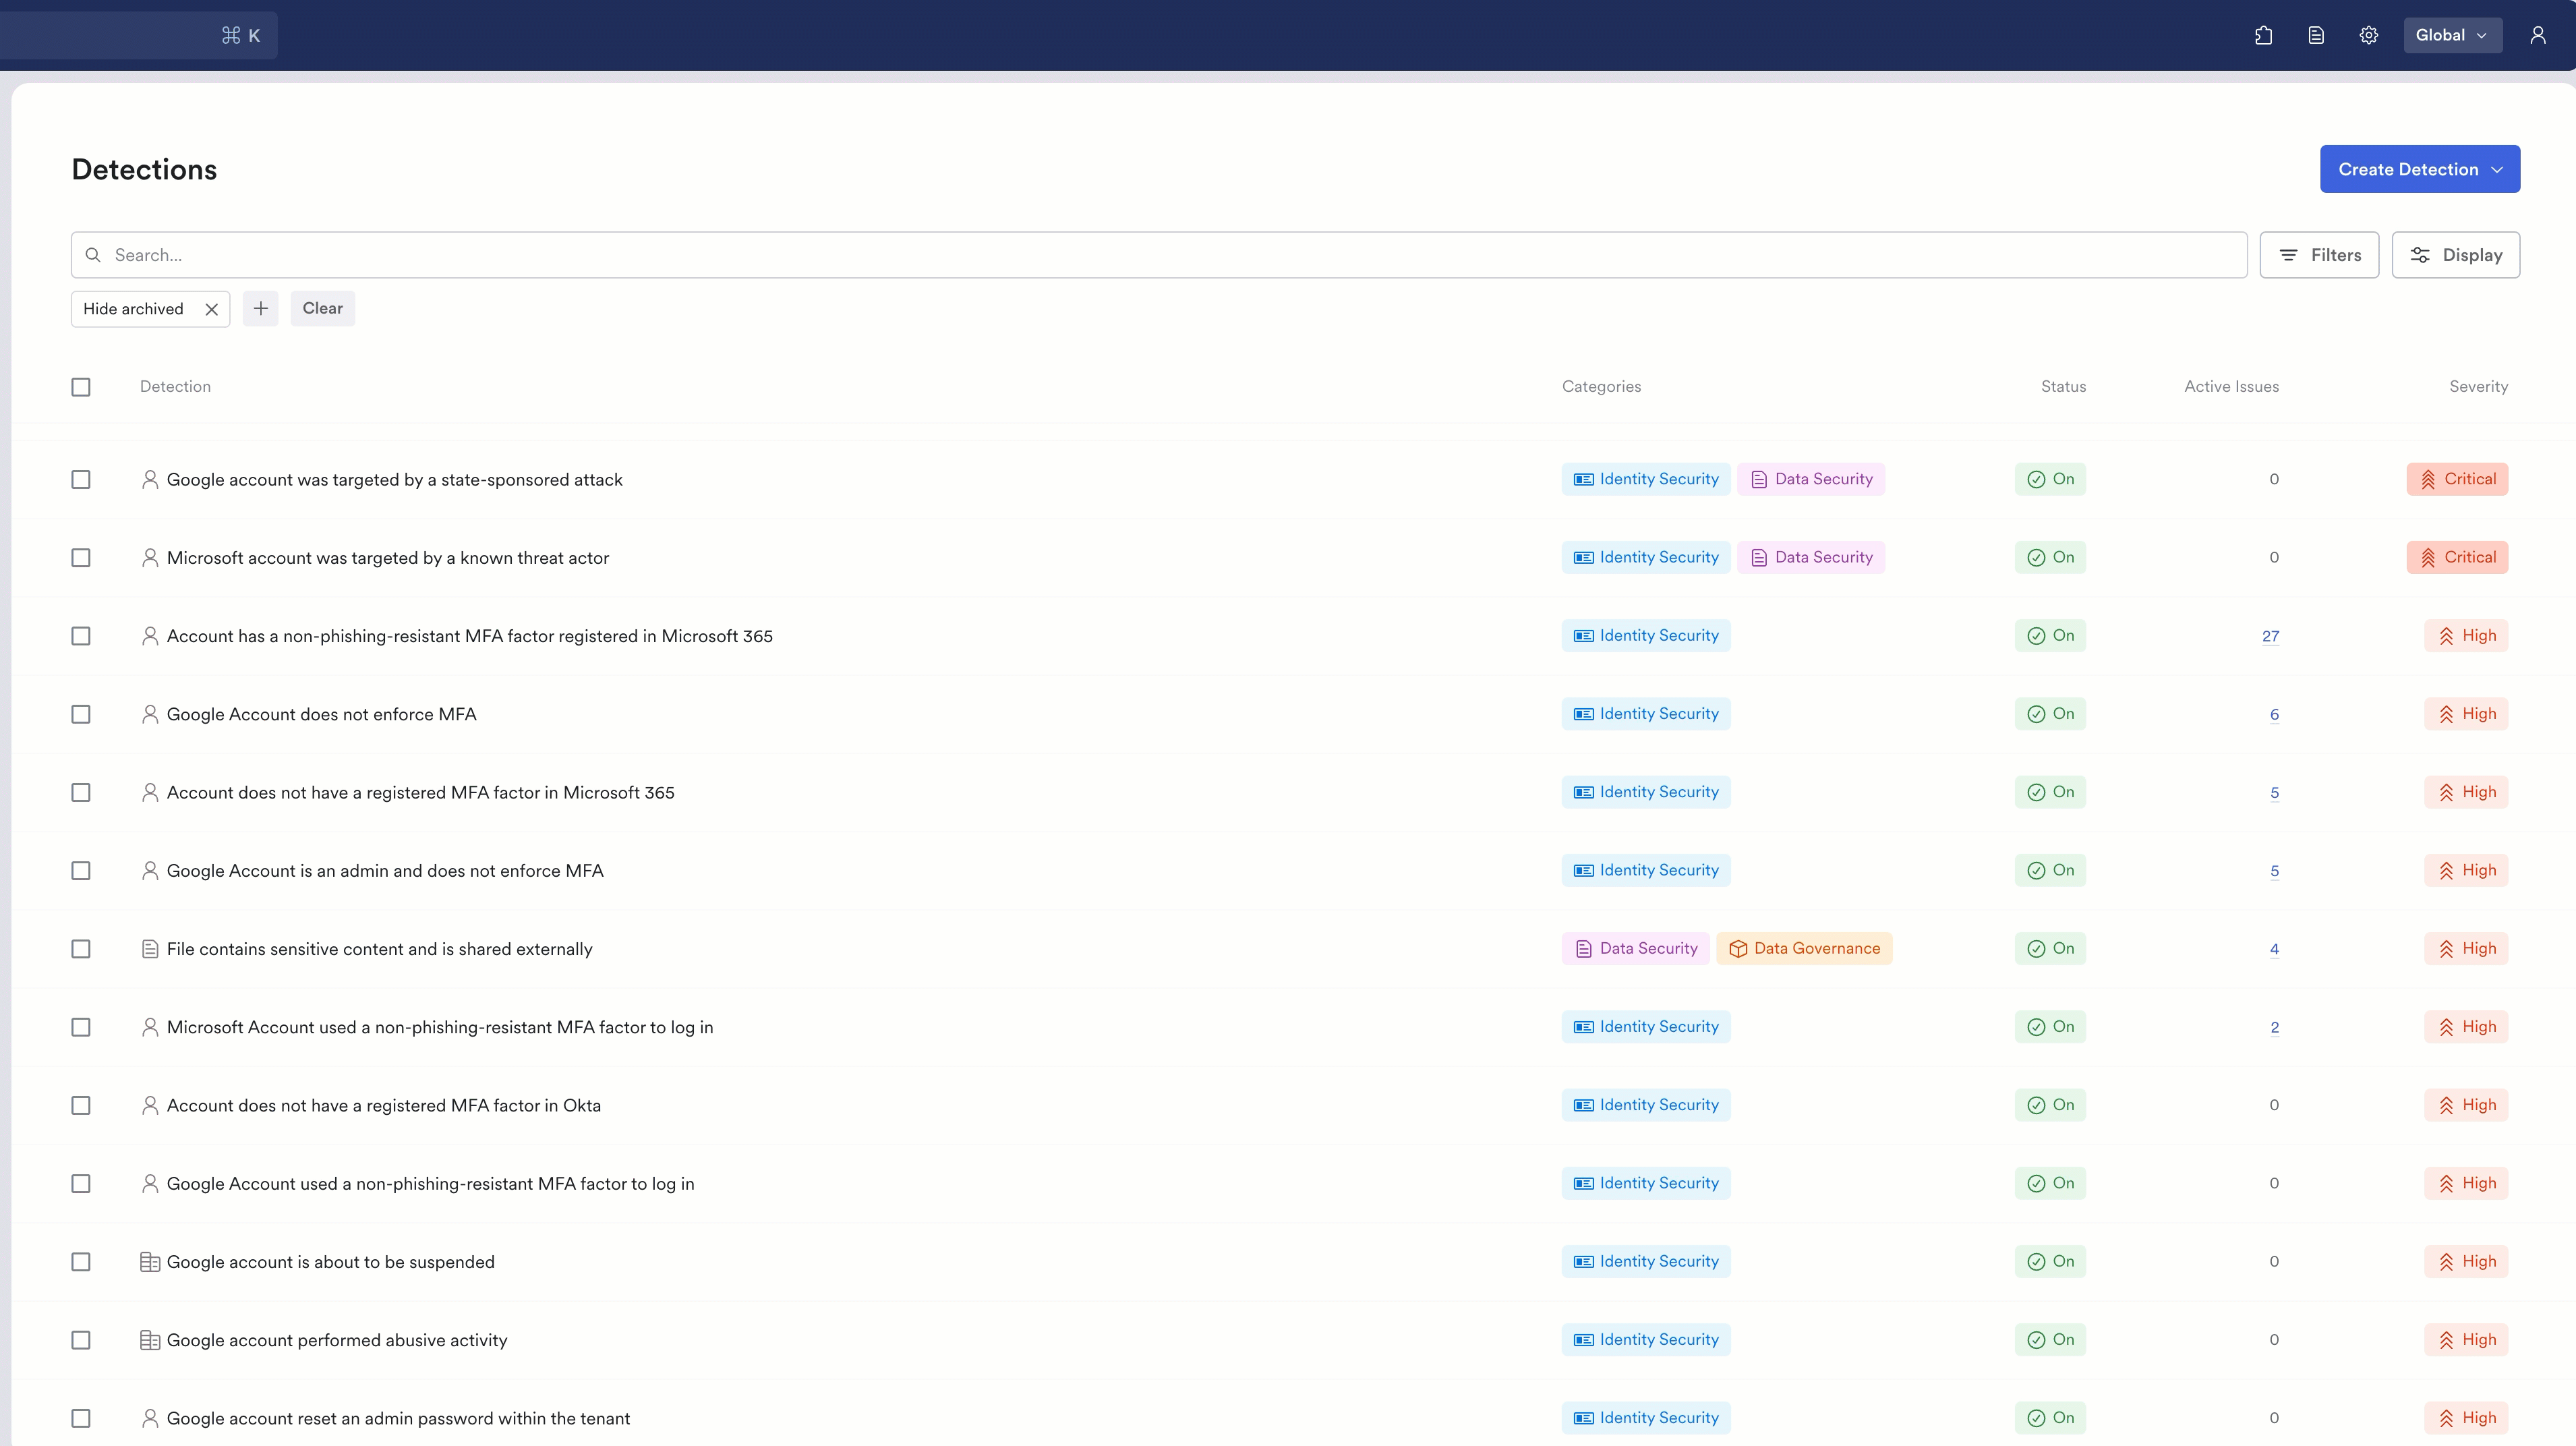Click Data Governance category tag
The height and width of the screenshot is (1446, 2576).
point(1804,948)
